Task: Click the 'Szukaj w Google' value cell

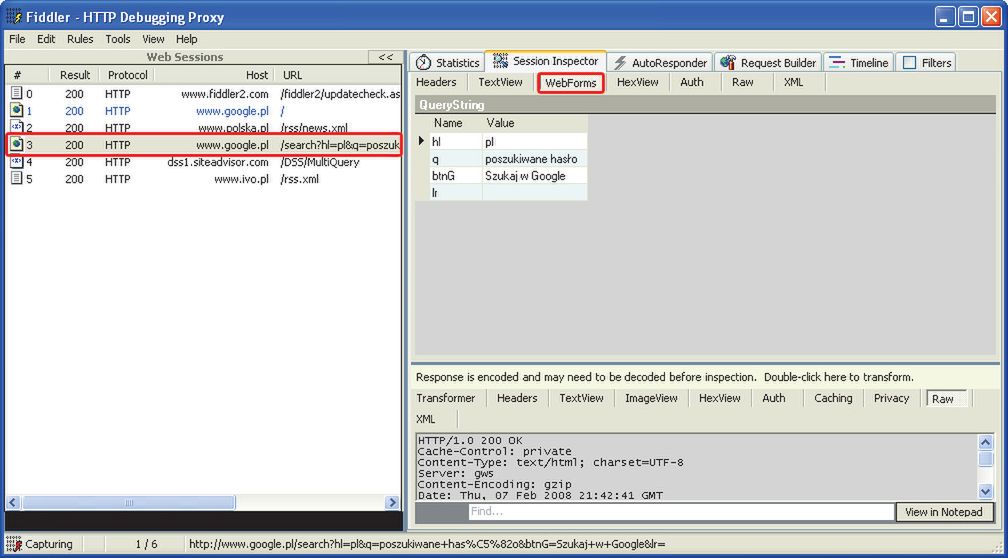Action: click(x=534, y=176)
